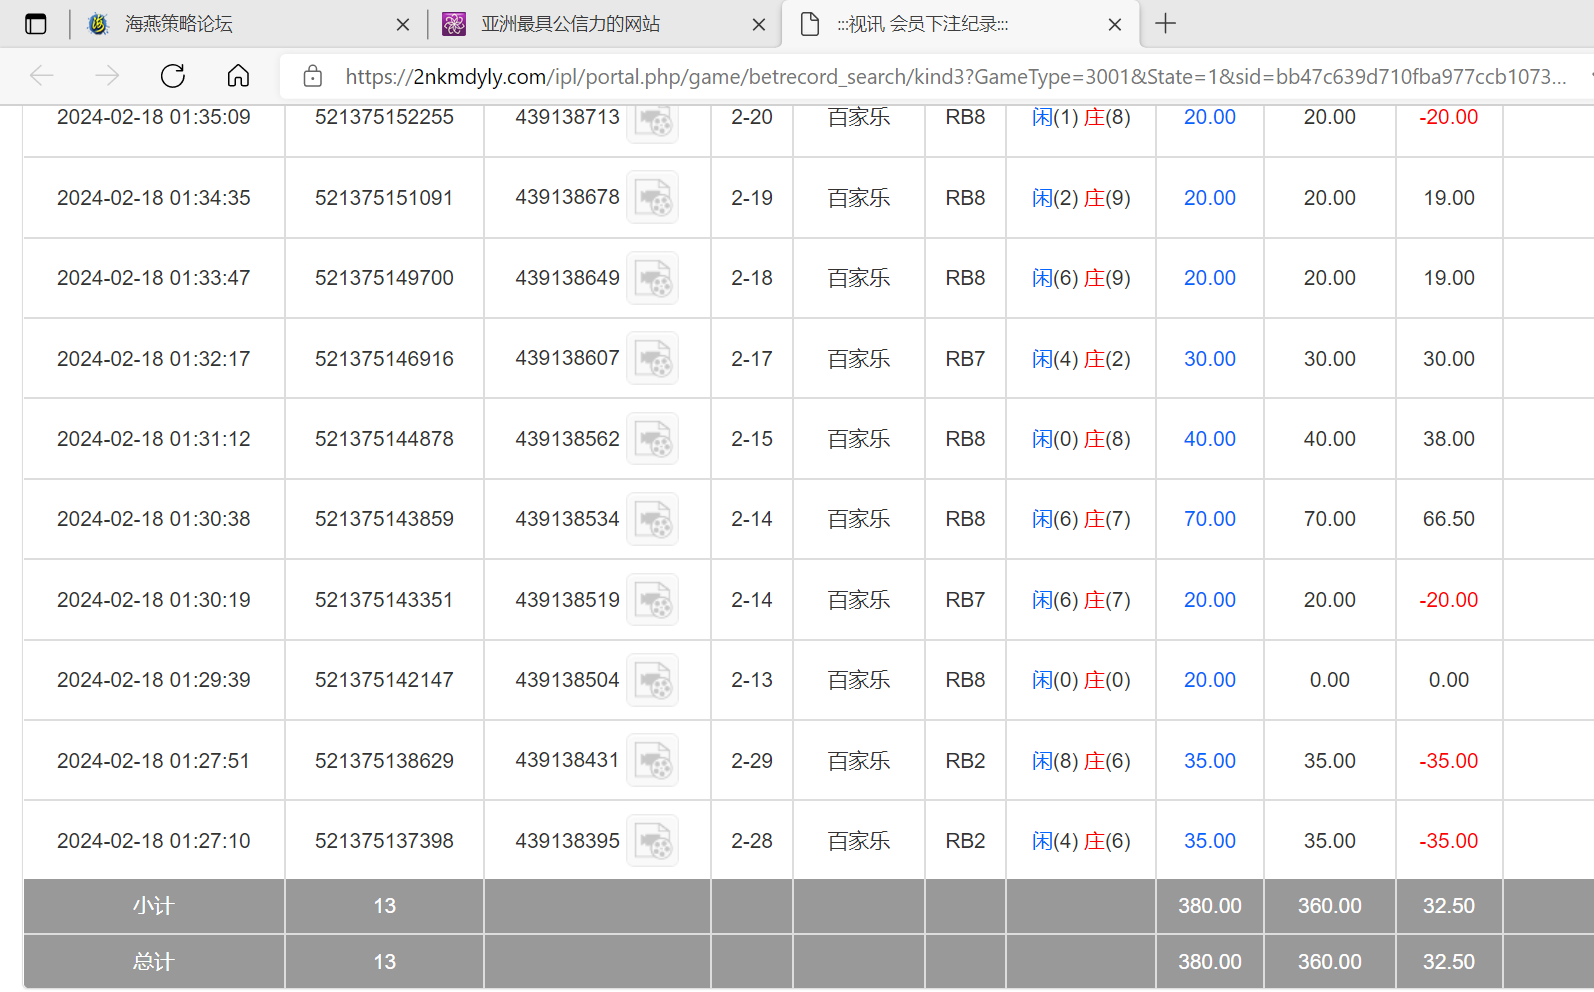Open result 闲(2) 庄(9) link
Image resolution: width=1594 pixels, height=992 pixels.
click(x=1081, y=198)
